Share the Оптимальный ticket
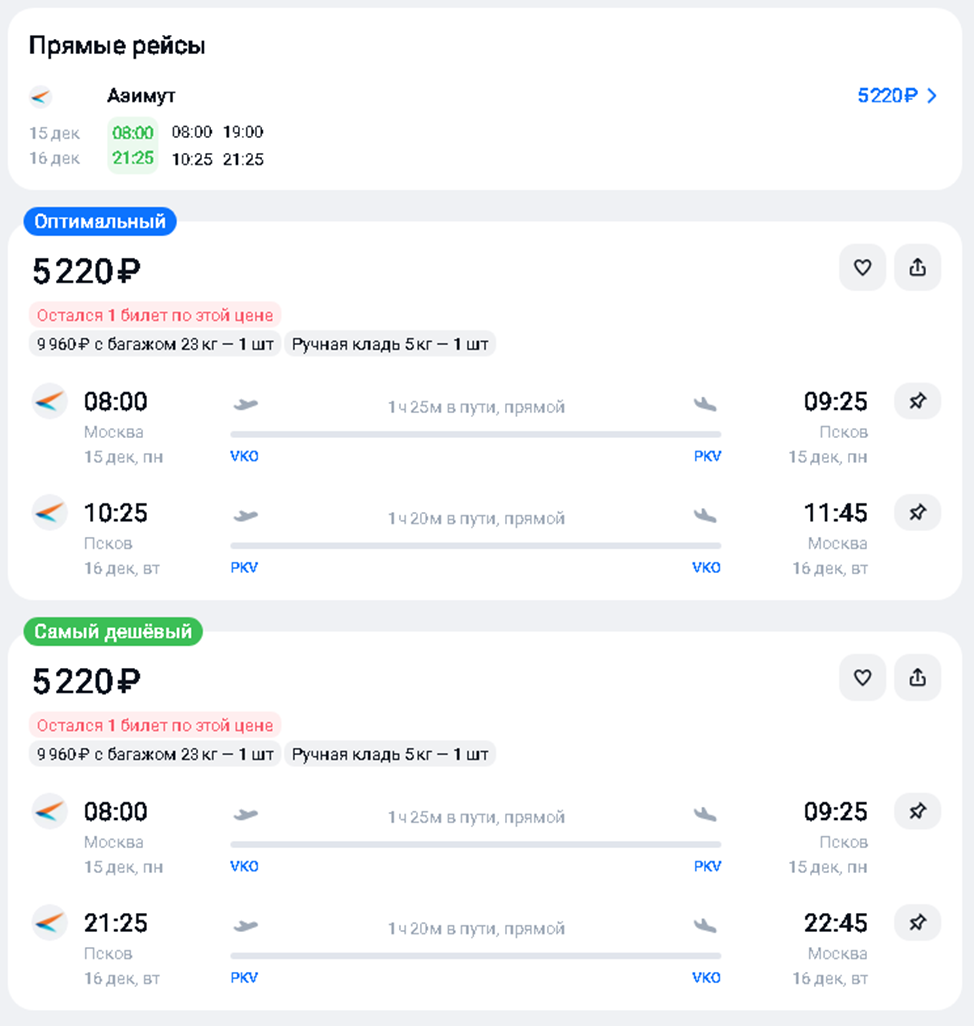The height and width of the screenshot is (1026, 974). (x=917, y=267)
